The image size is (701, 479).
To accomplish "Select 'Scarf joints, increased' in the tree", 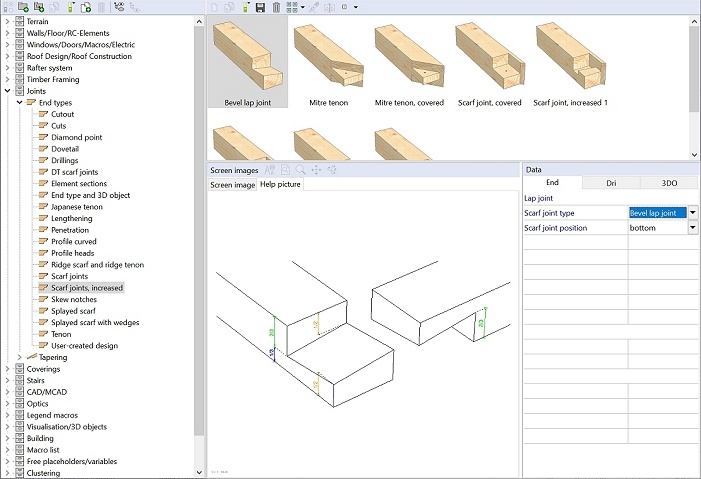I will click(x=87, y=288).
